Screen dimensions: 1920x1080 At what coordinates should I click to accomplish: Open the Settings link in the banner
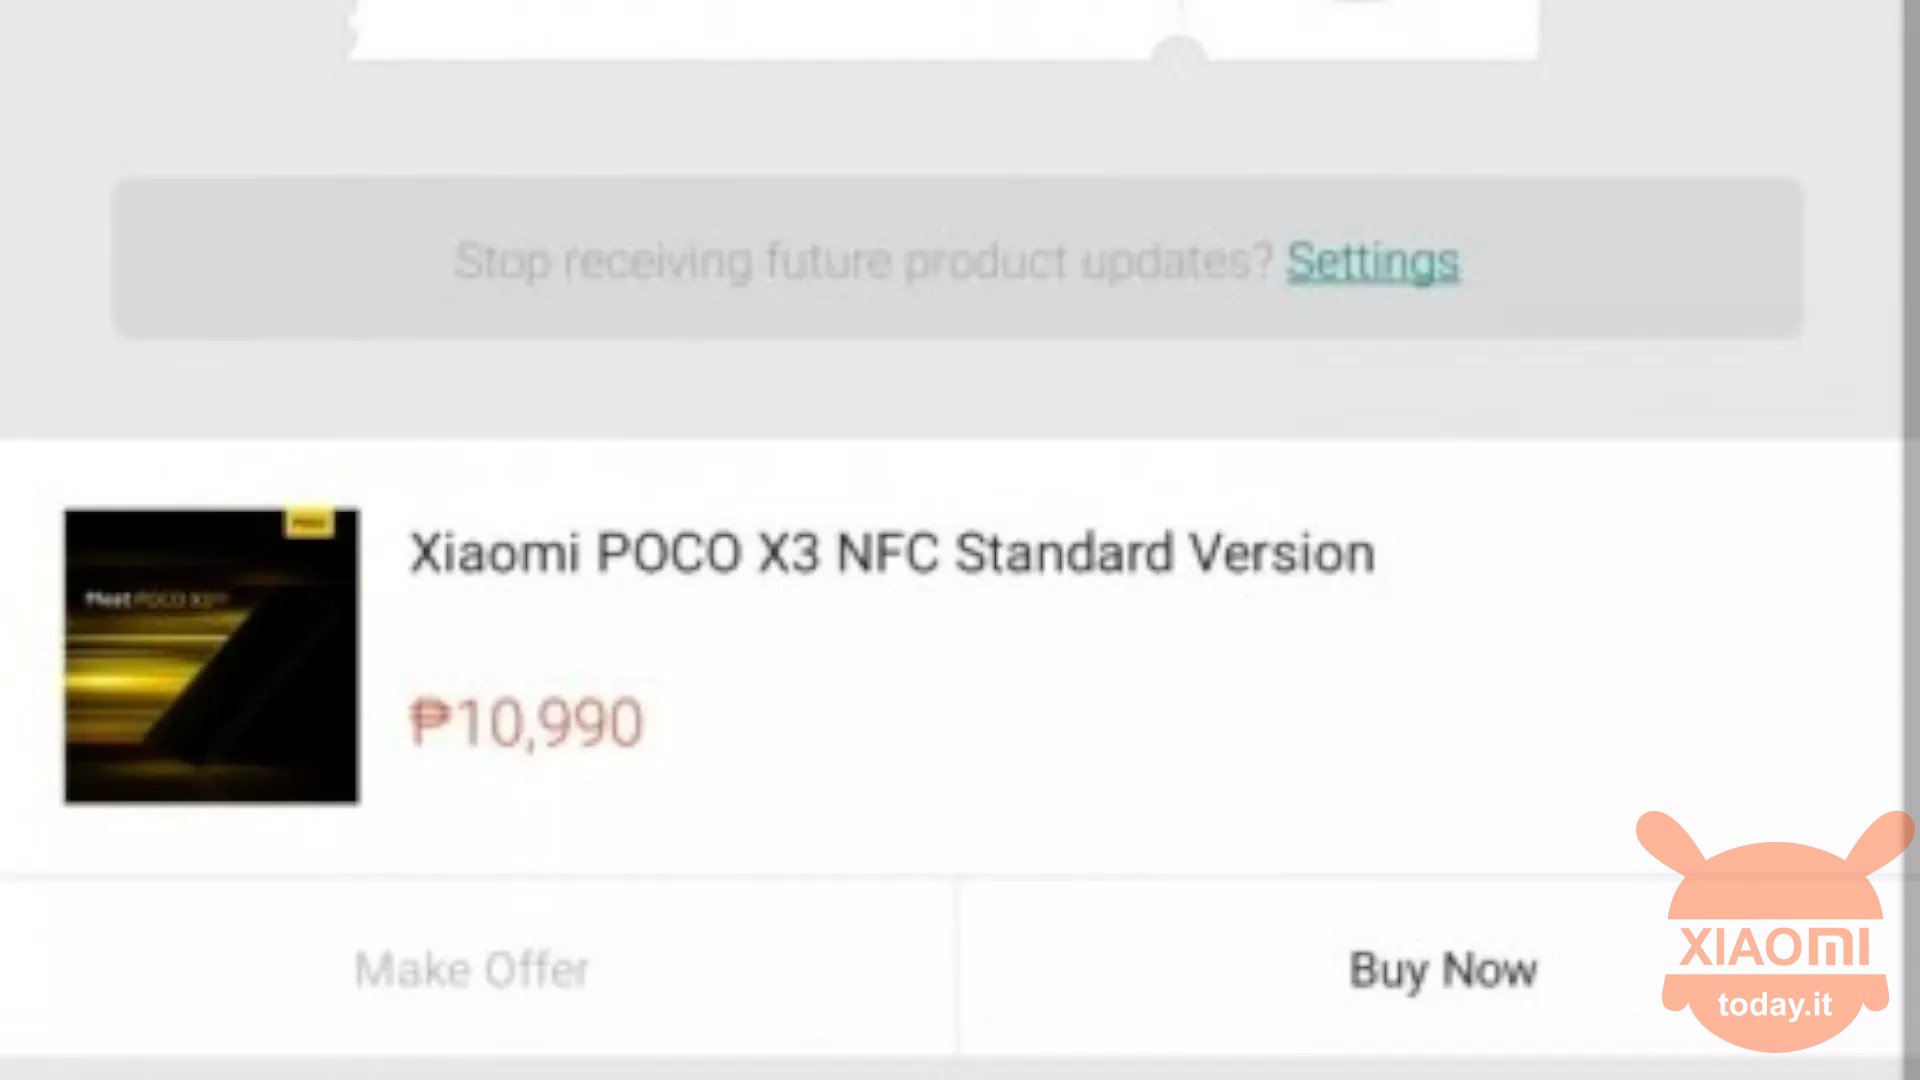[1372, 262]
